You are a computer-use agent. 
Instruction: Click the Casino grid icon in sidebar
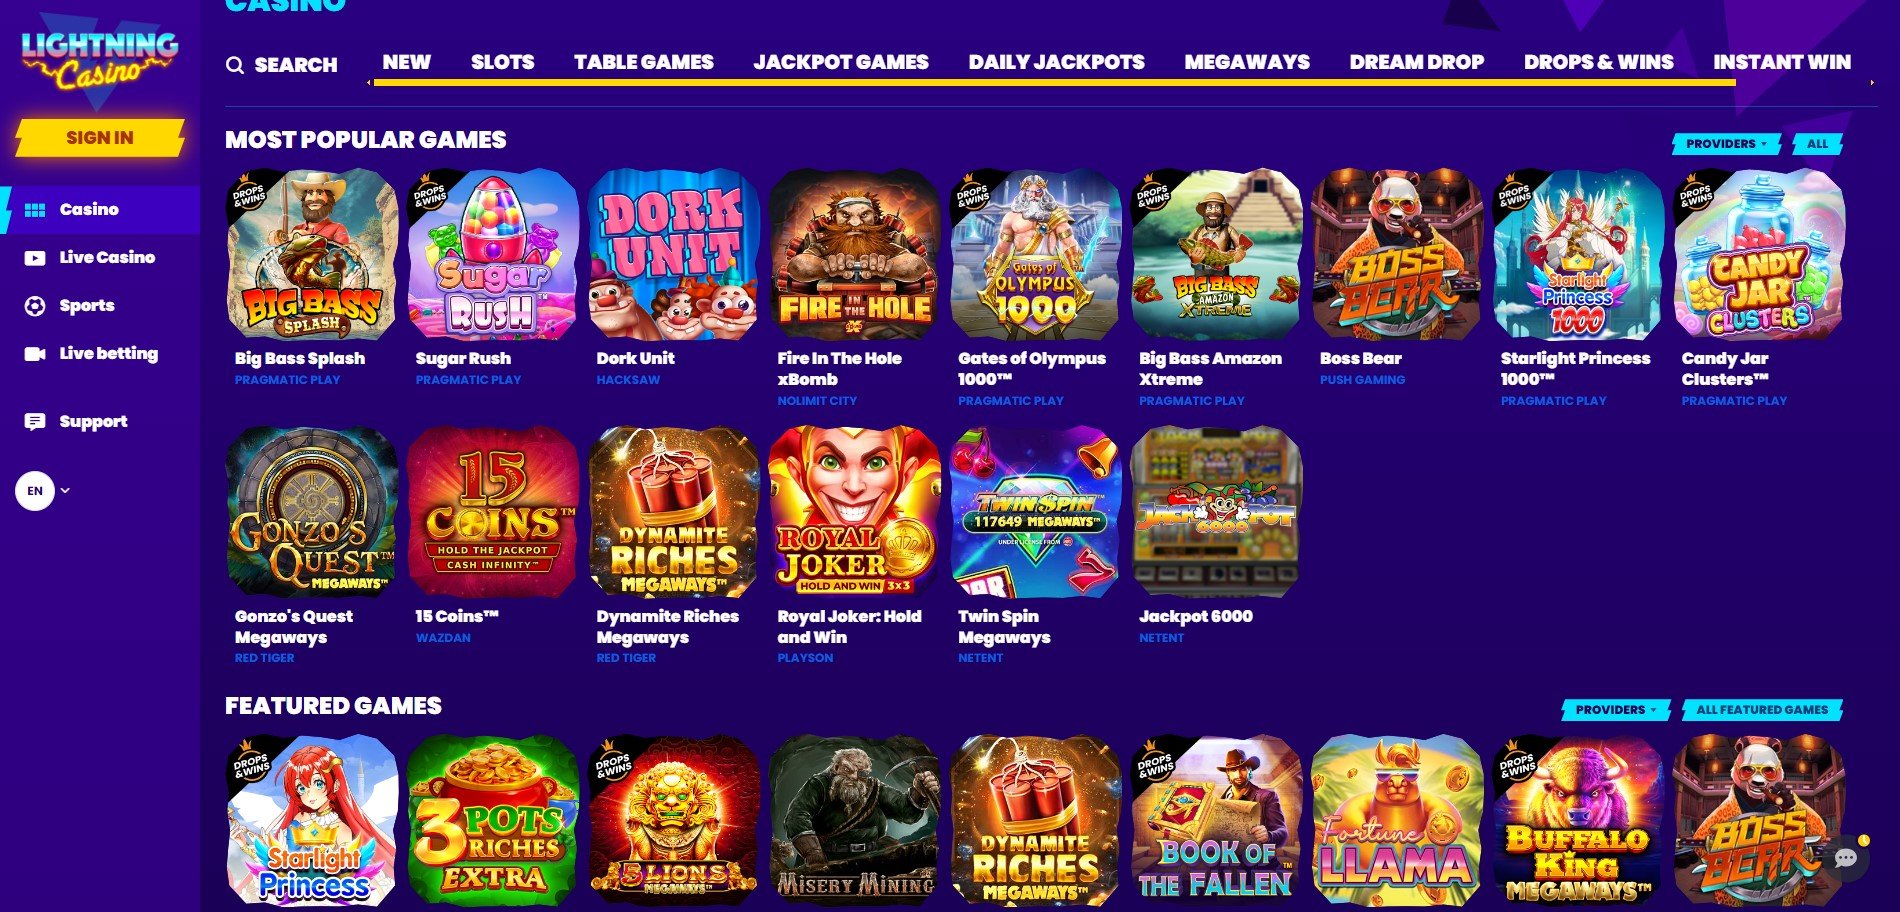coord(35,210)
